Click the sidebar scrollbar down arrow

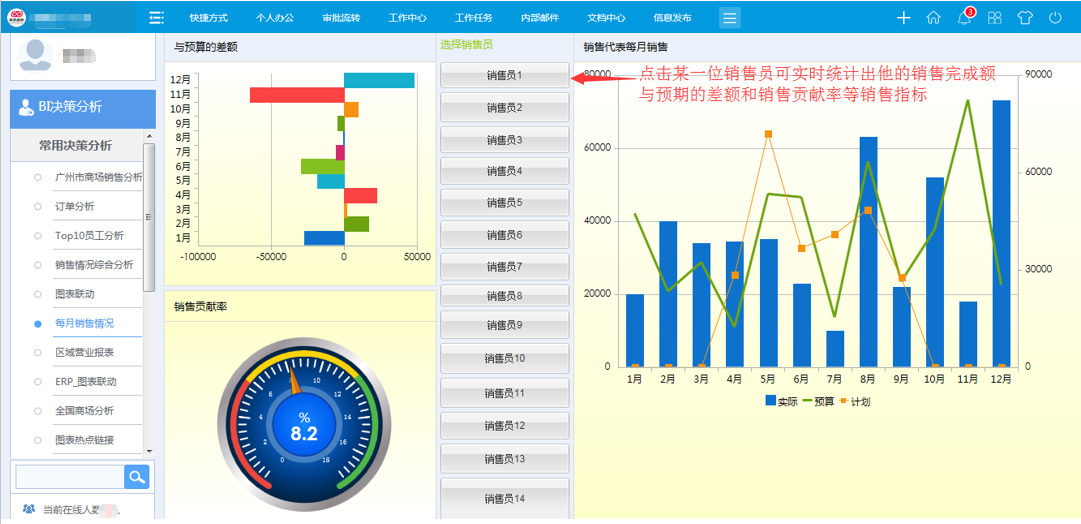point(149,450)
